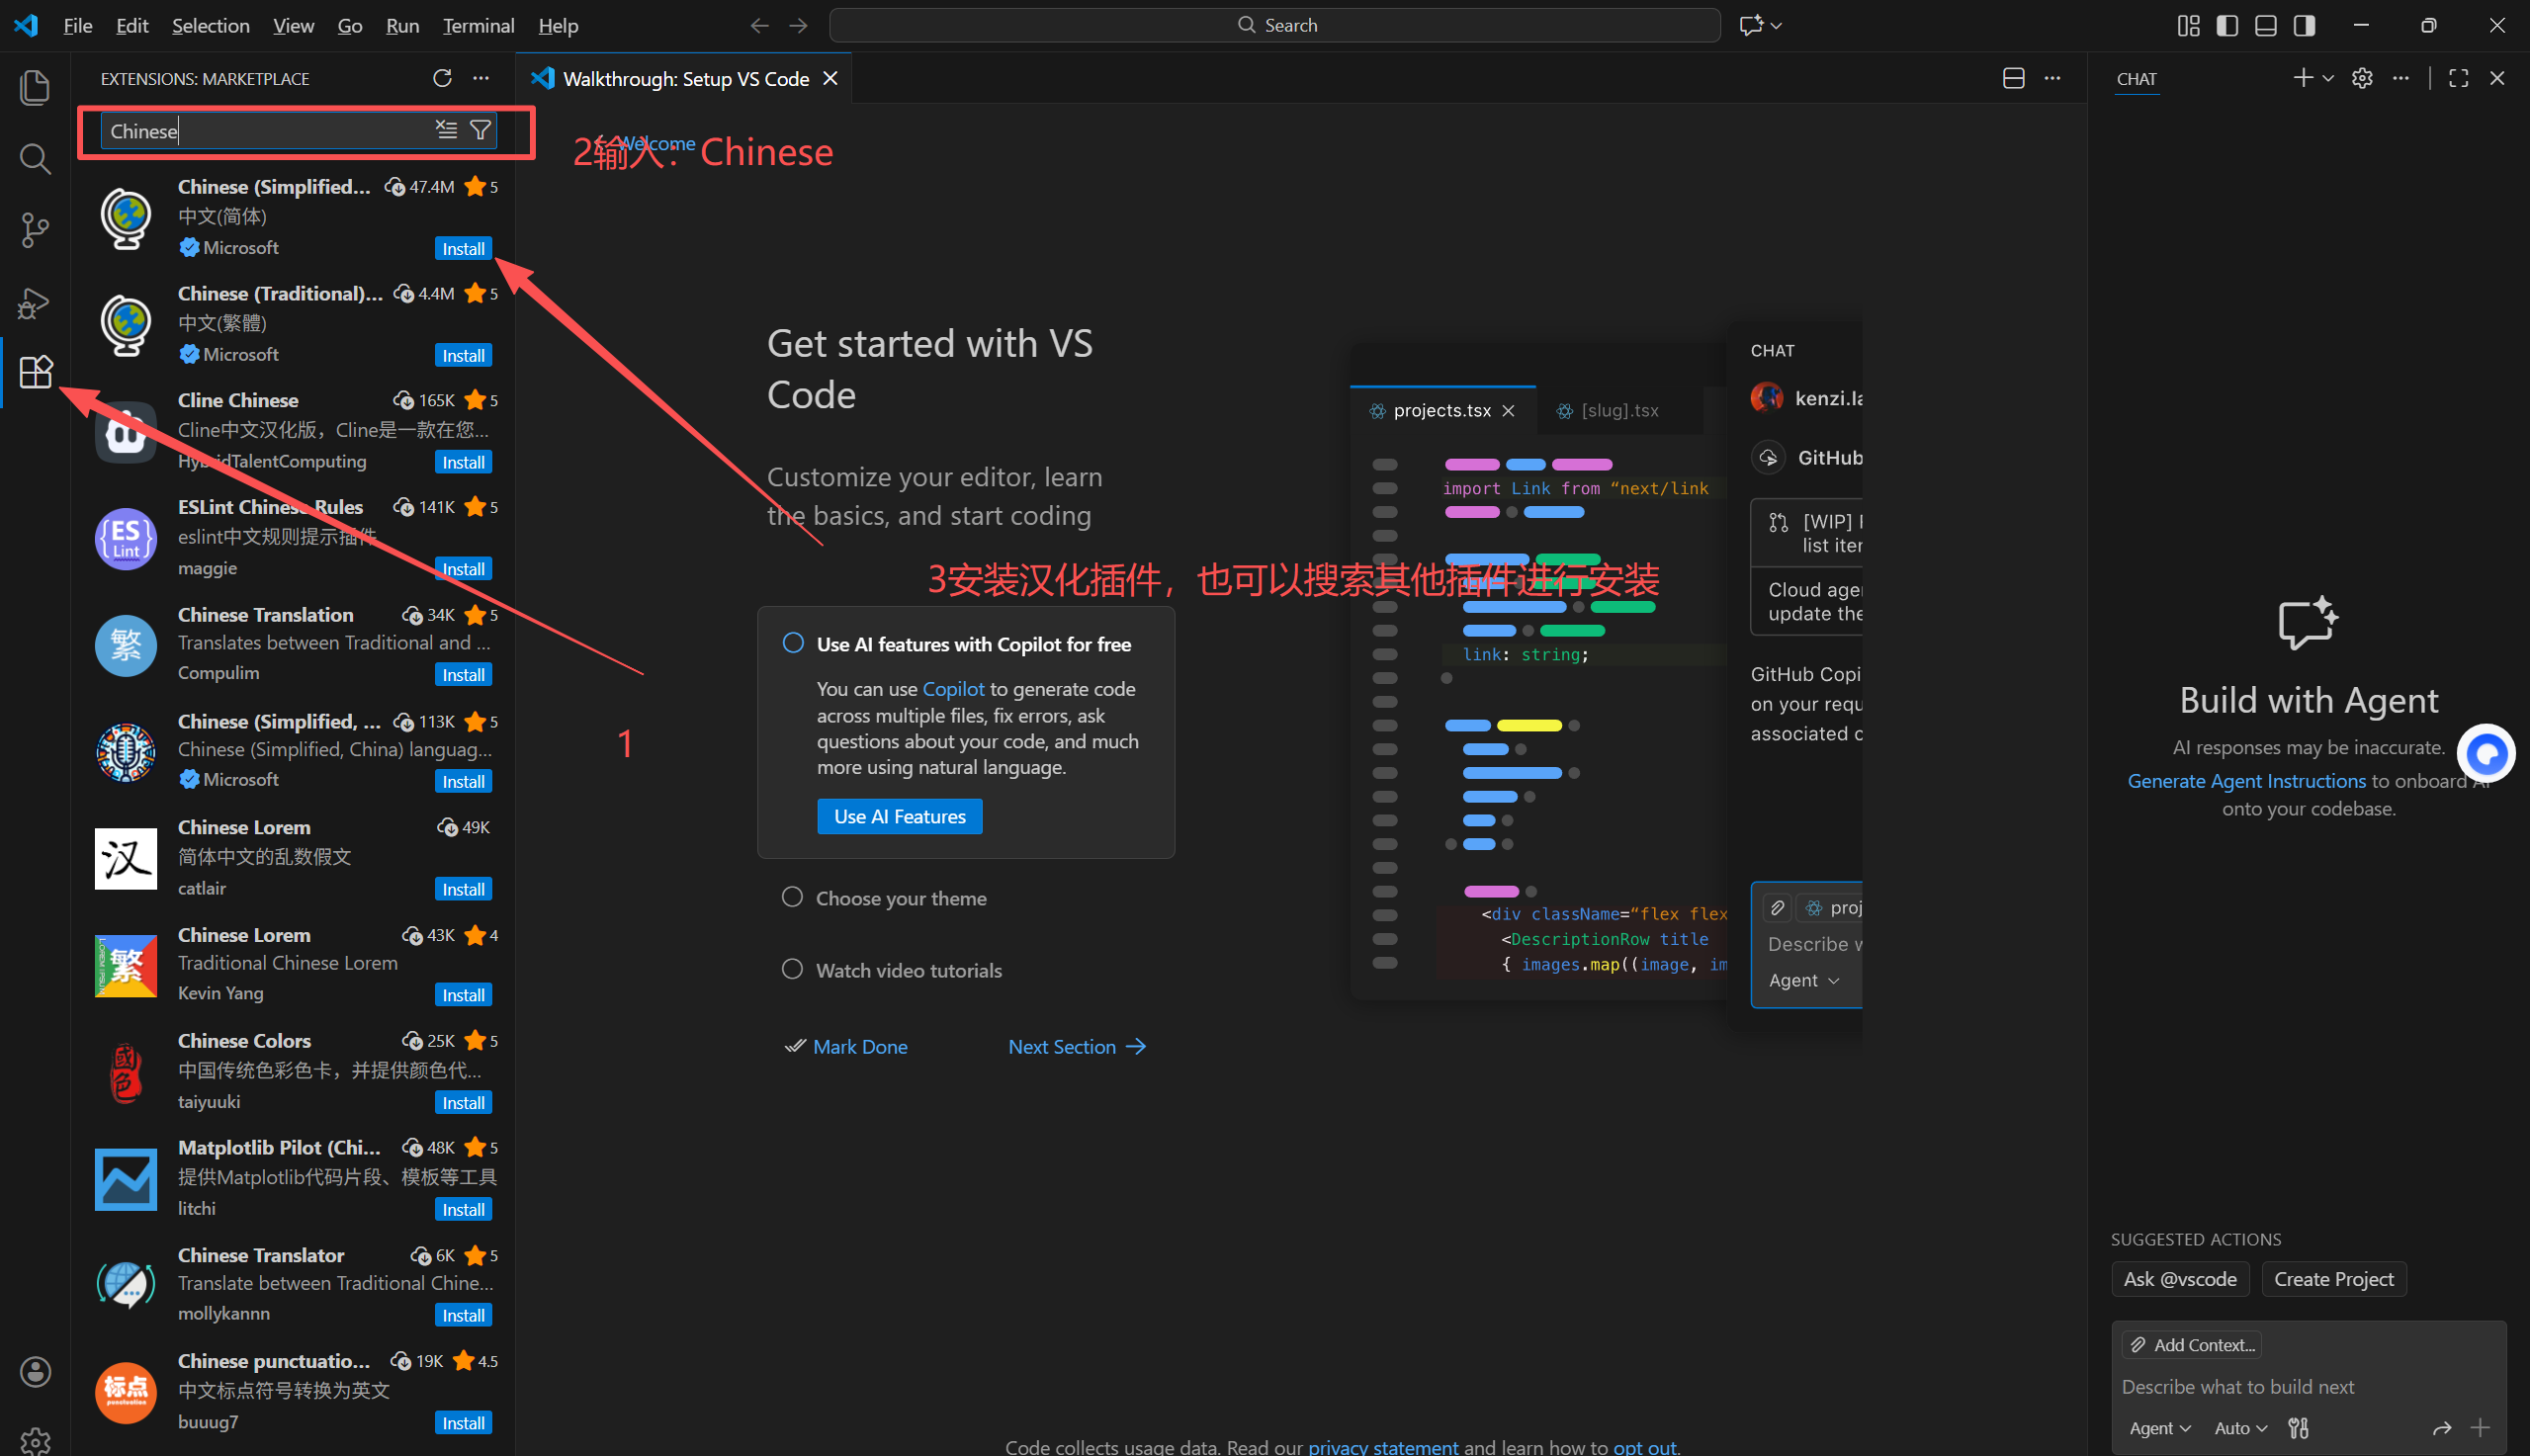The image size is (2530, 1456).
Task: Toggle the bottom panel visibility
Action: coord(2266,25)
